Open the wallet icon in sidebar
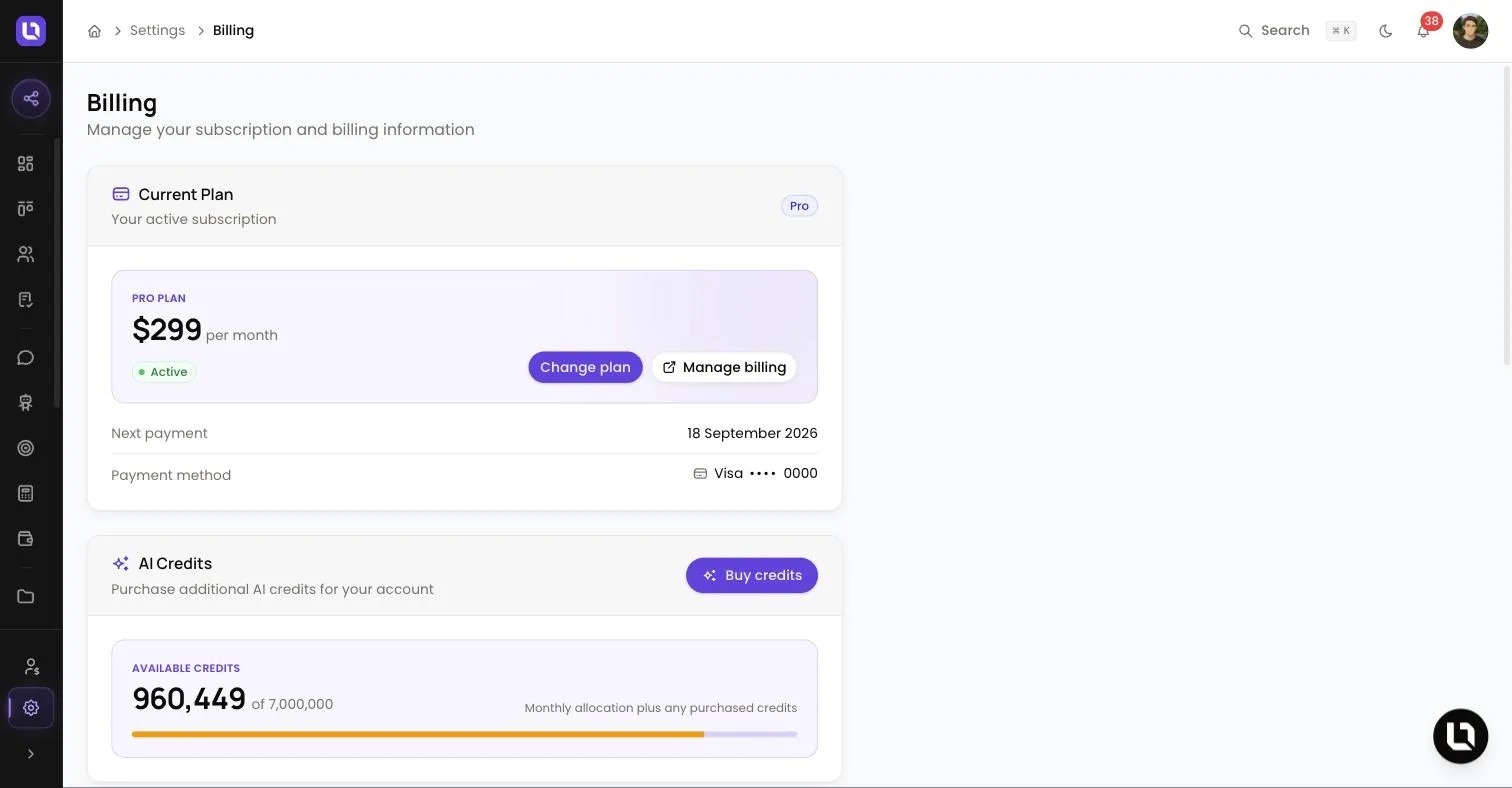Image resolution: width=1512 pixels, height=788 pixels. pos(26,539)
